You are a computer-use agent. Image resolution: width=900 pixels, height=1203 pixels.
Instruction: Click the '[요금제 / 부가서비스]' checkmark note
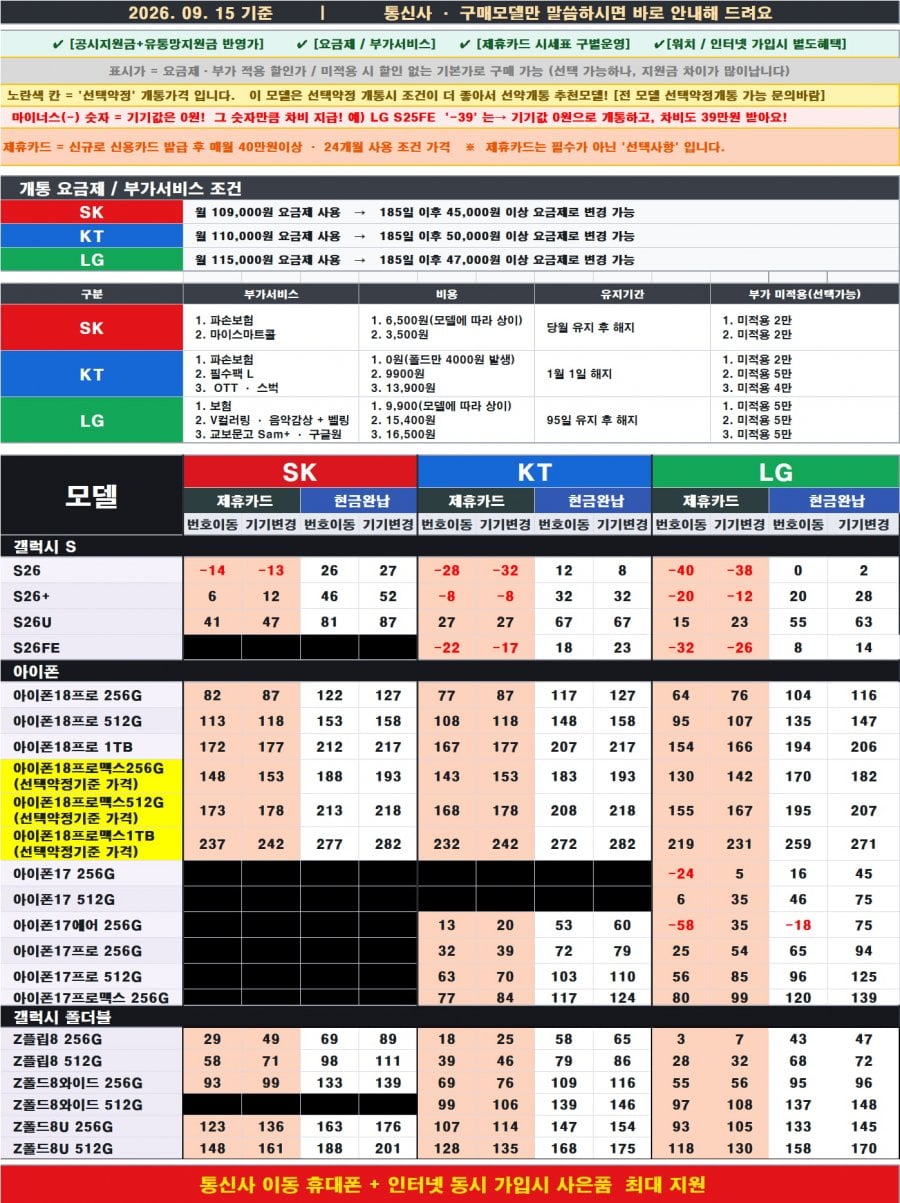coord(365,45)
